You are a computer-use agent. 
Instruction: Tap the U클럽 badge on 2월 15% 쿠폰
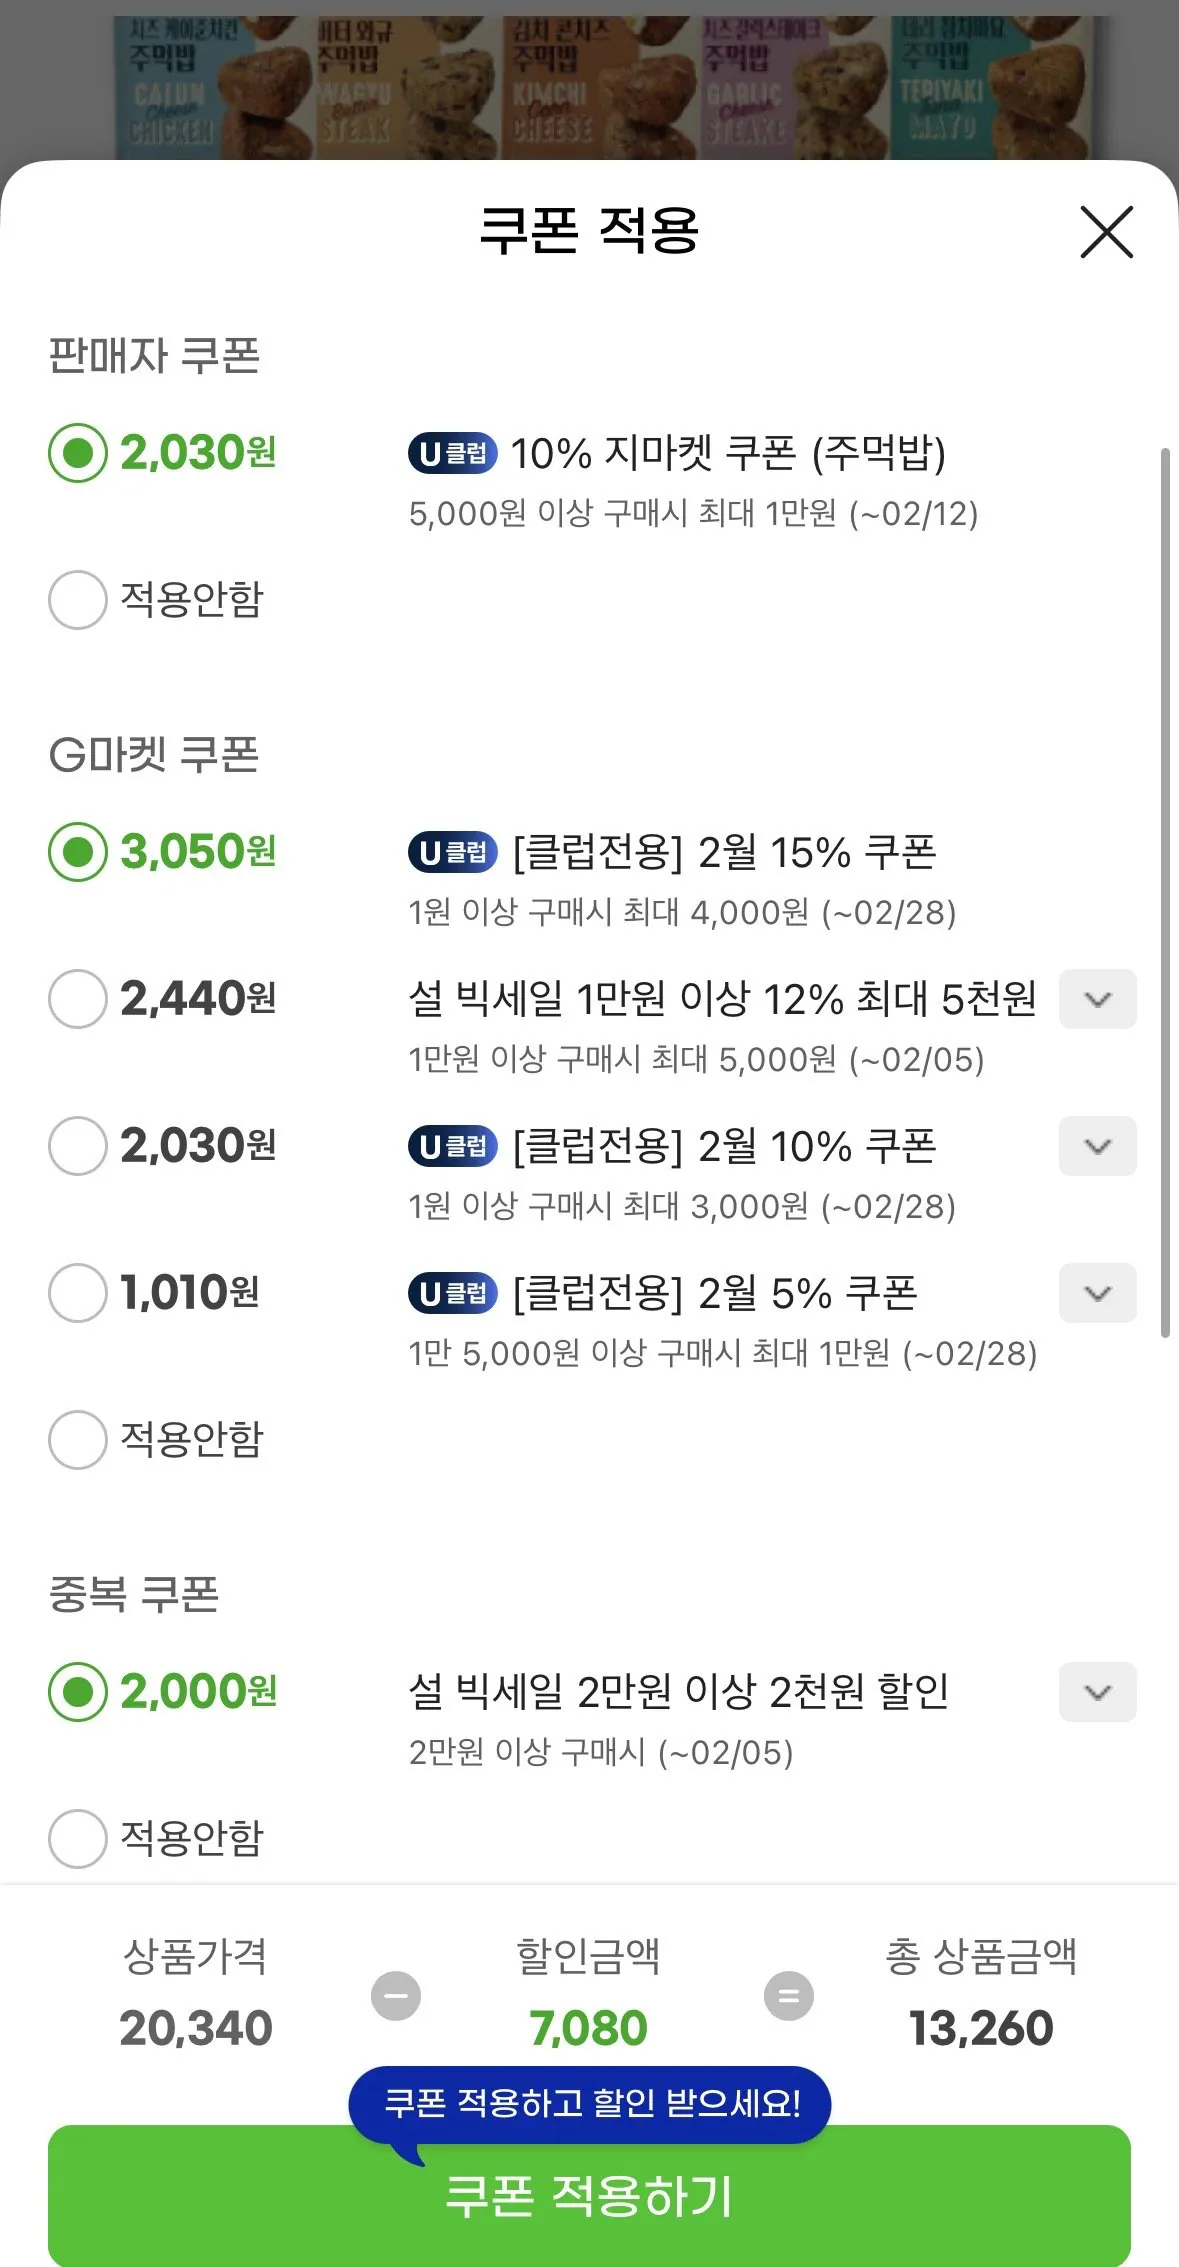pos(452,852)
